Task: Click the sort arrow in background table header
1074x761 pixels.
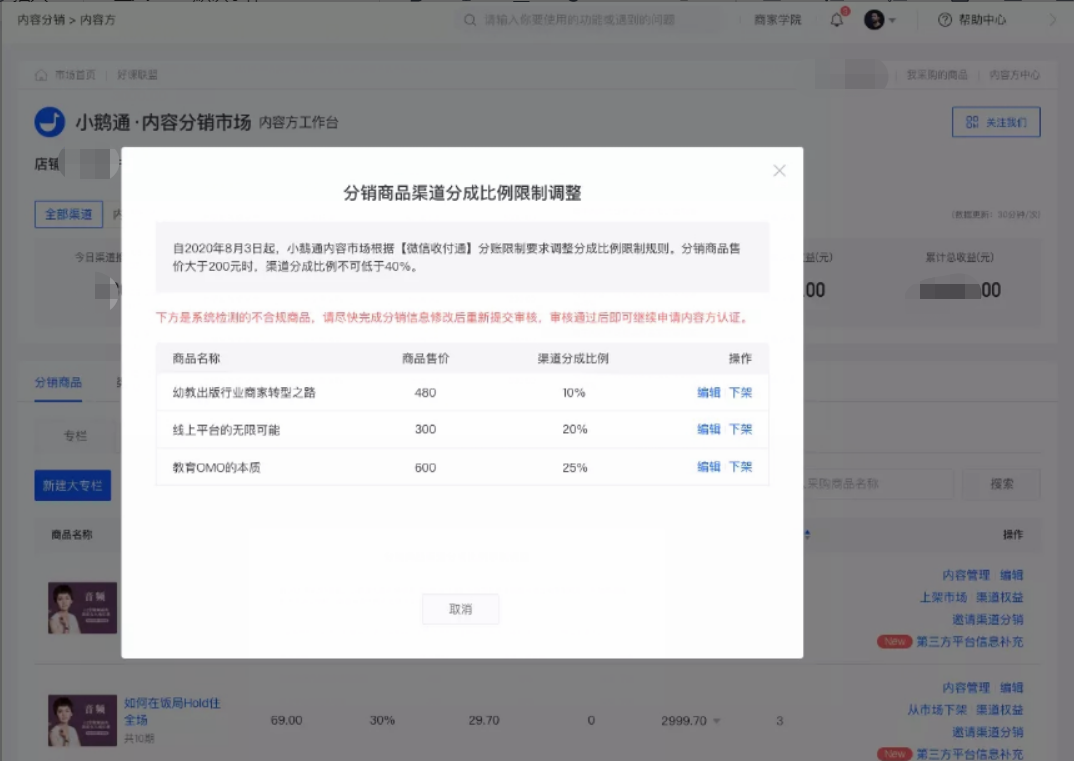Action: [808, 534]
